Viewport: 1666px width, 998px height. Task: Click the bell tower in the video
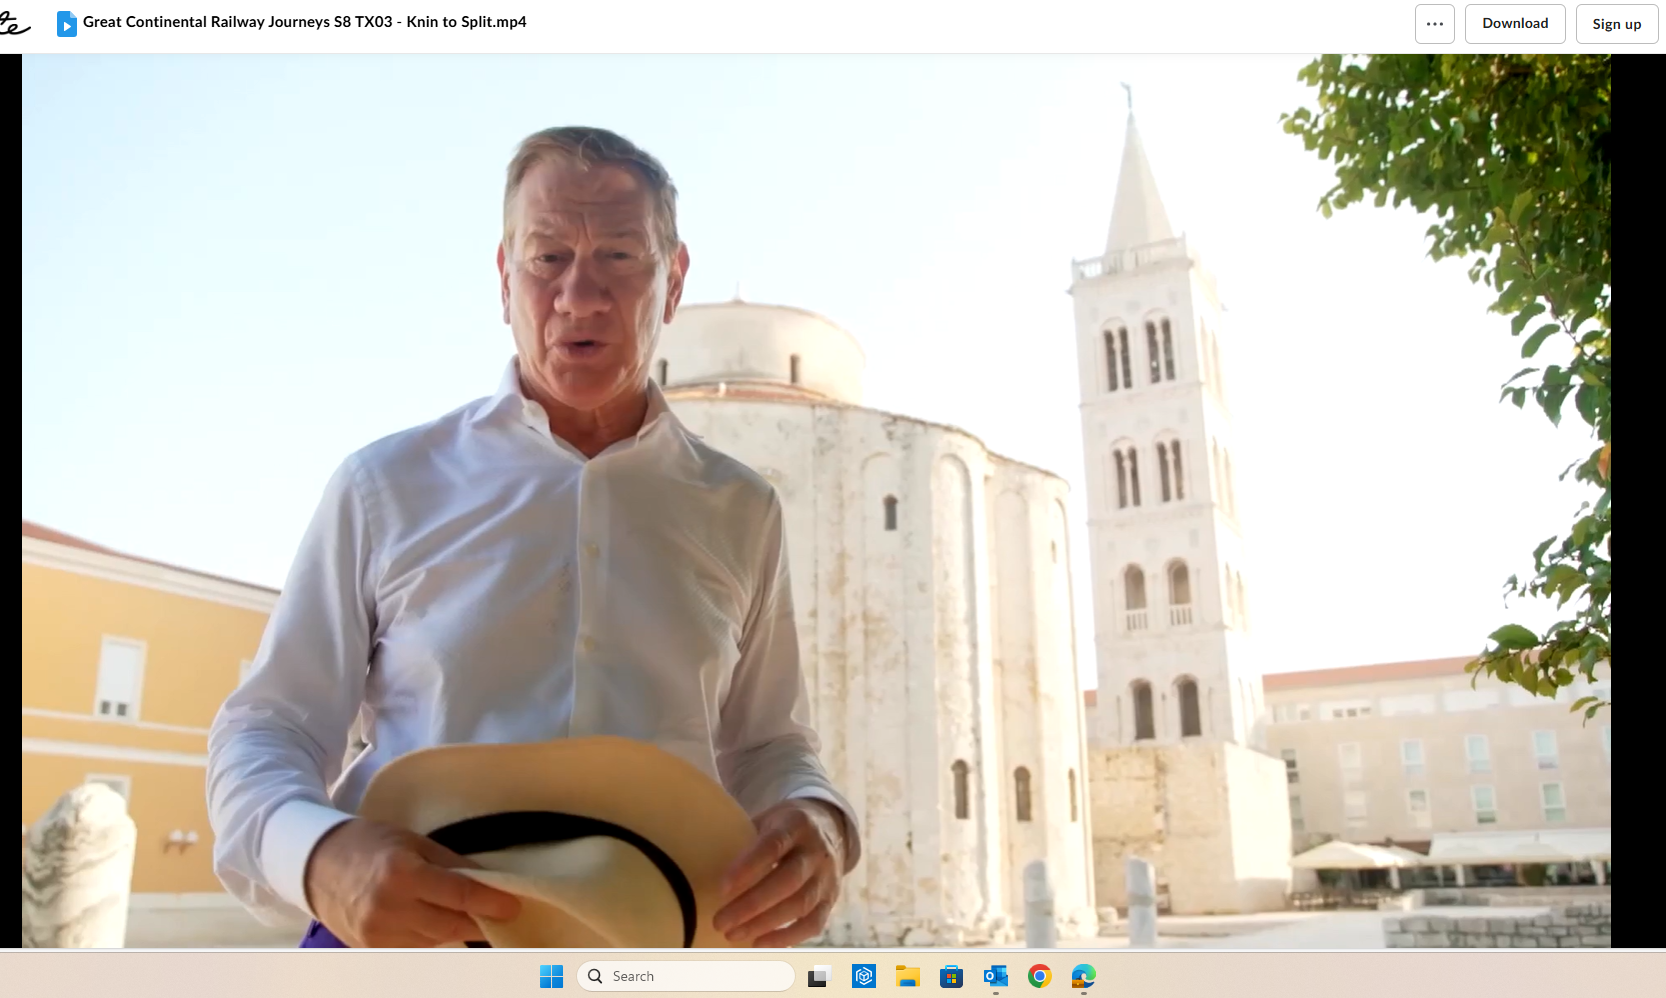tap(1150, 450)
